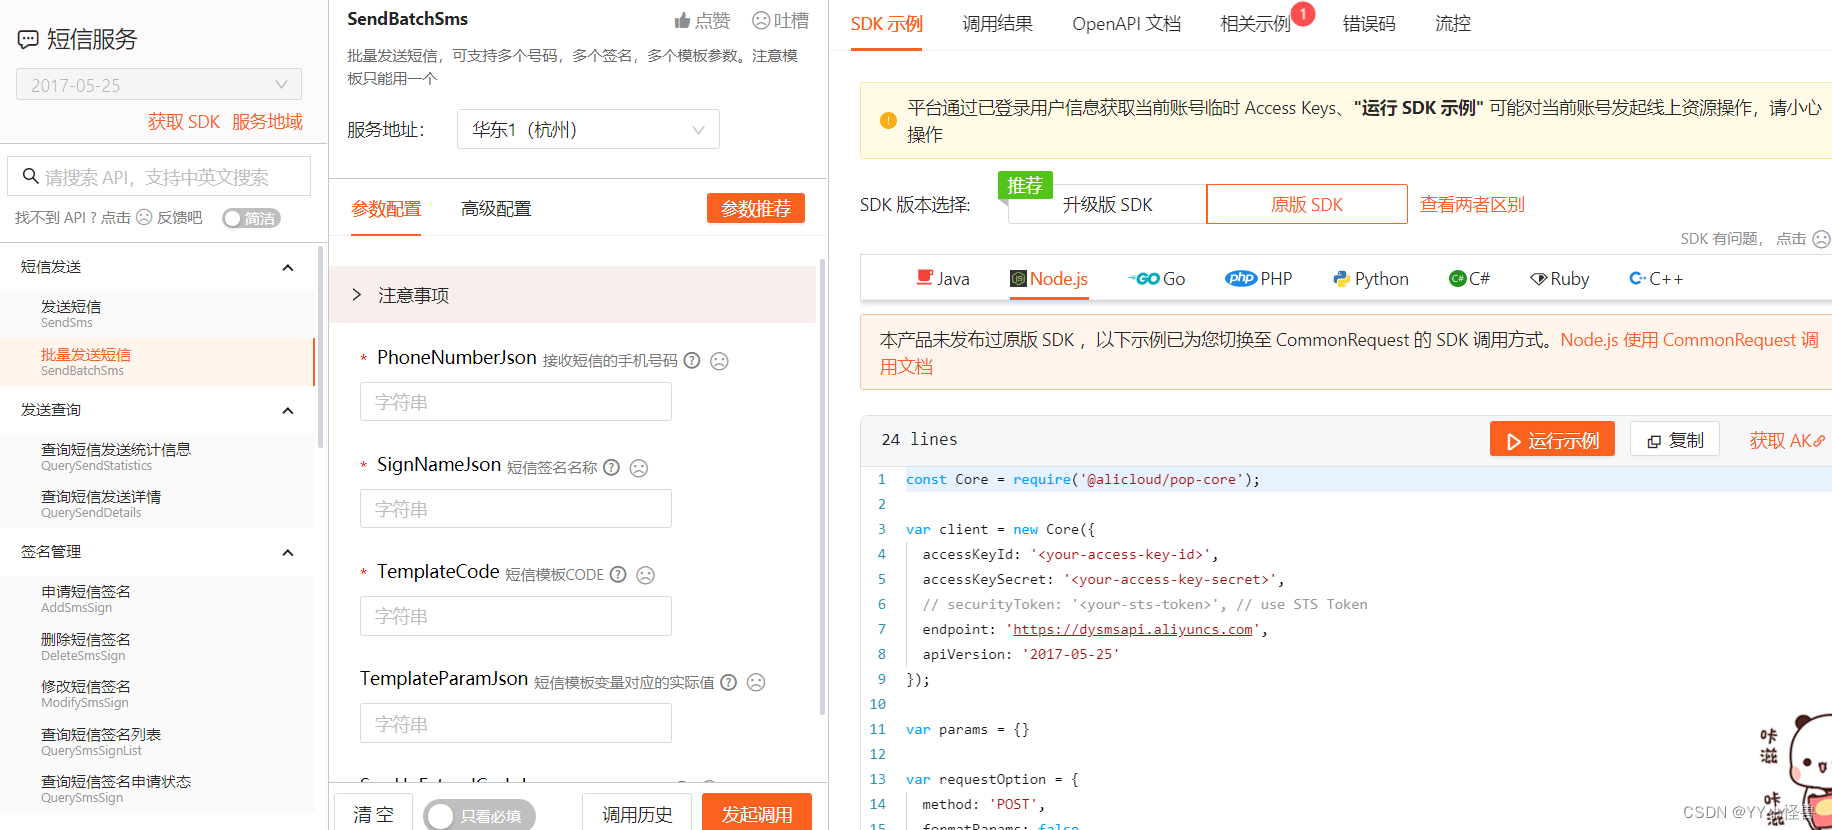Image resolution: width=1832 pixels, height=830 pixels.
Task: Toggle the 只看必填 switch
Action: click(479, 816)
